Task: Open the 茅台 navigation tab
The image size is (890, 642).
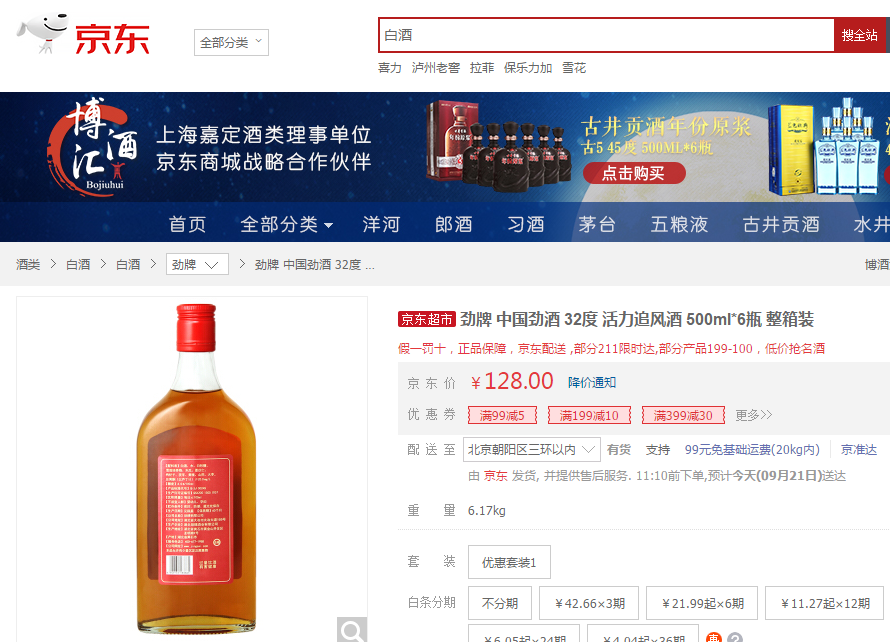Action: click(x=597, y=224)
